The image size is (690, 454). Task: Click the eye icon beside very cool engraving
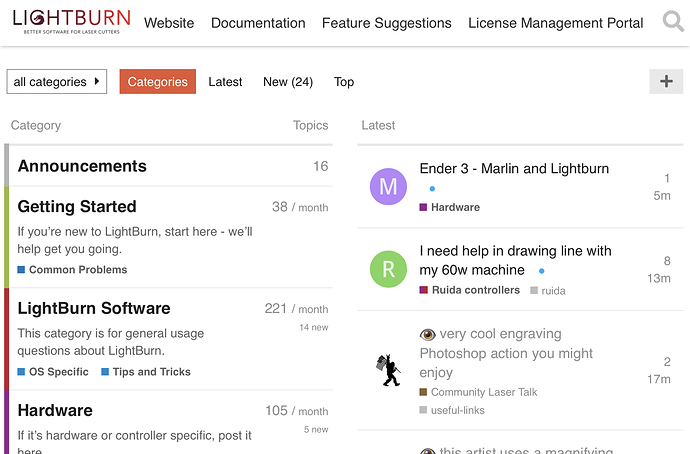[x=427, y=335]
